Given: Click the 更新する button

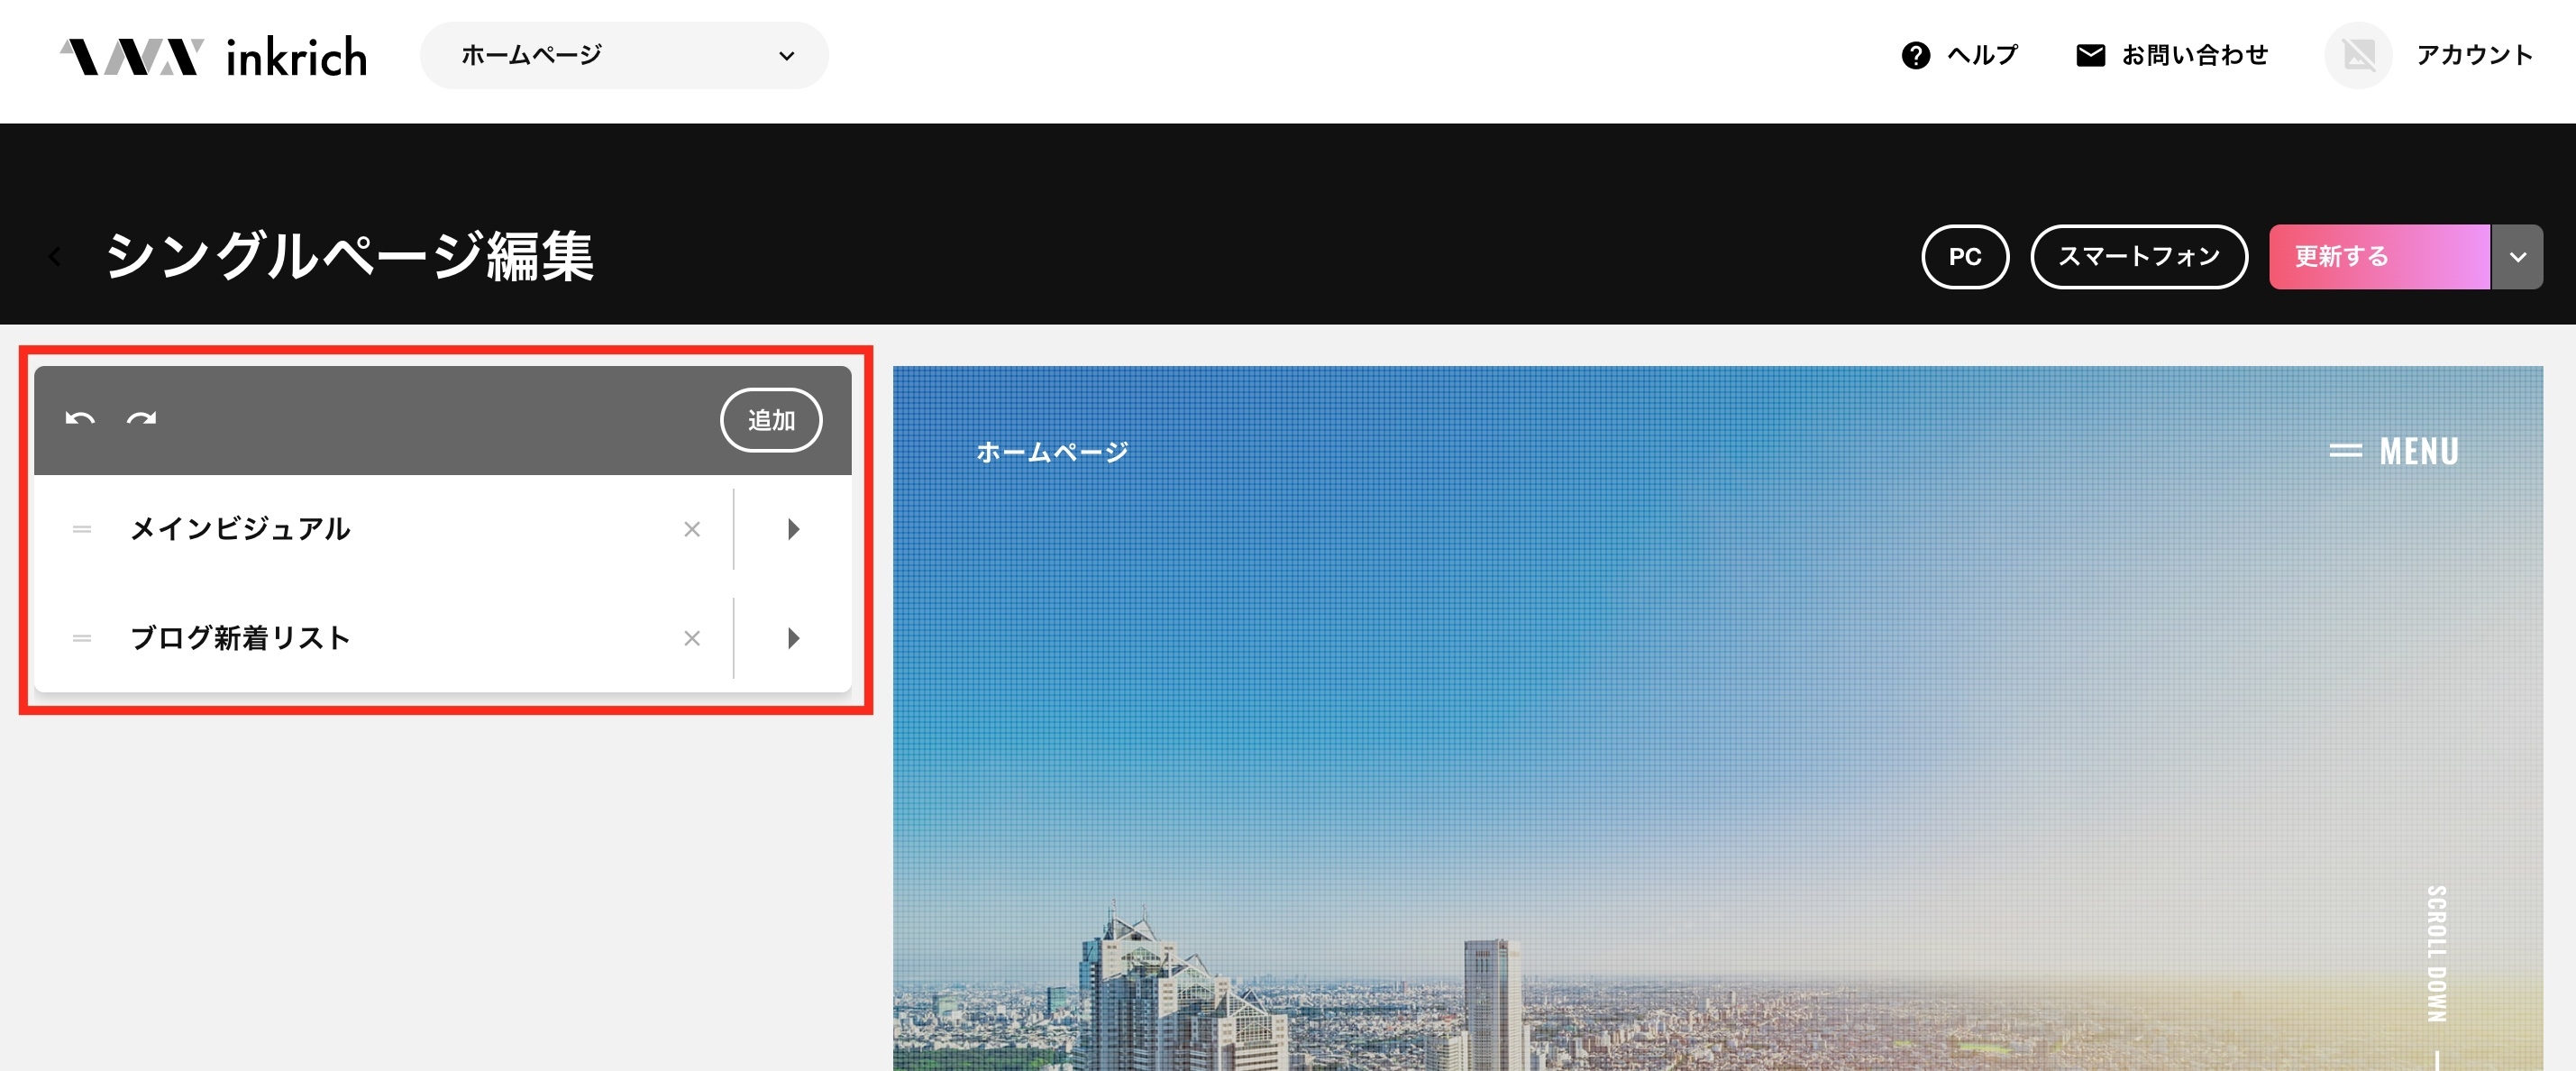Looking at the screenshot, I should coord(2379,257).
